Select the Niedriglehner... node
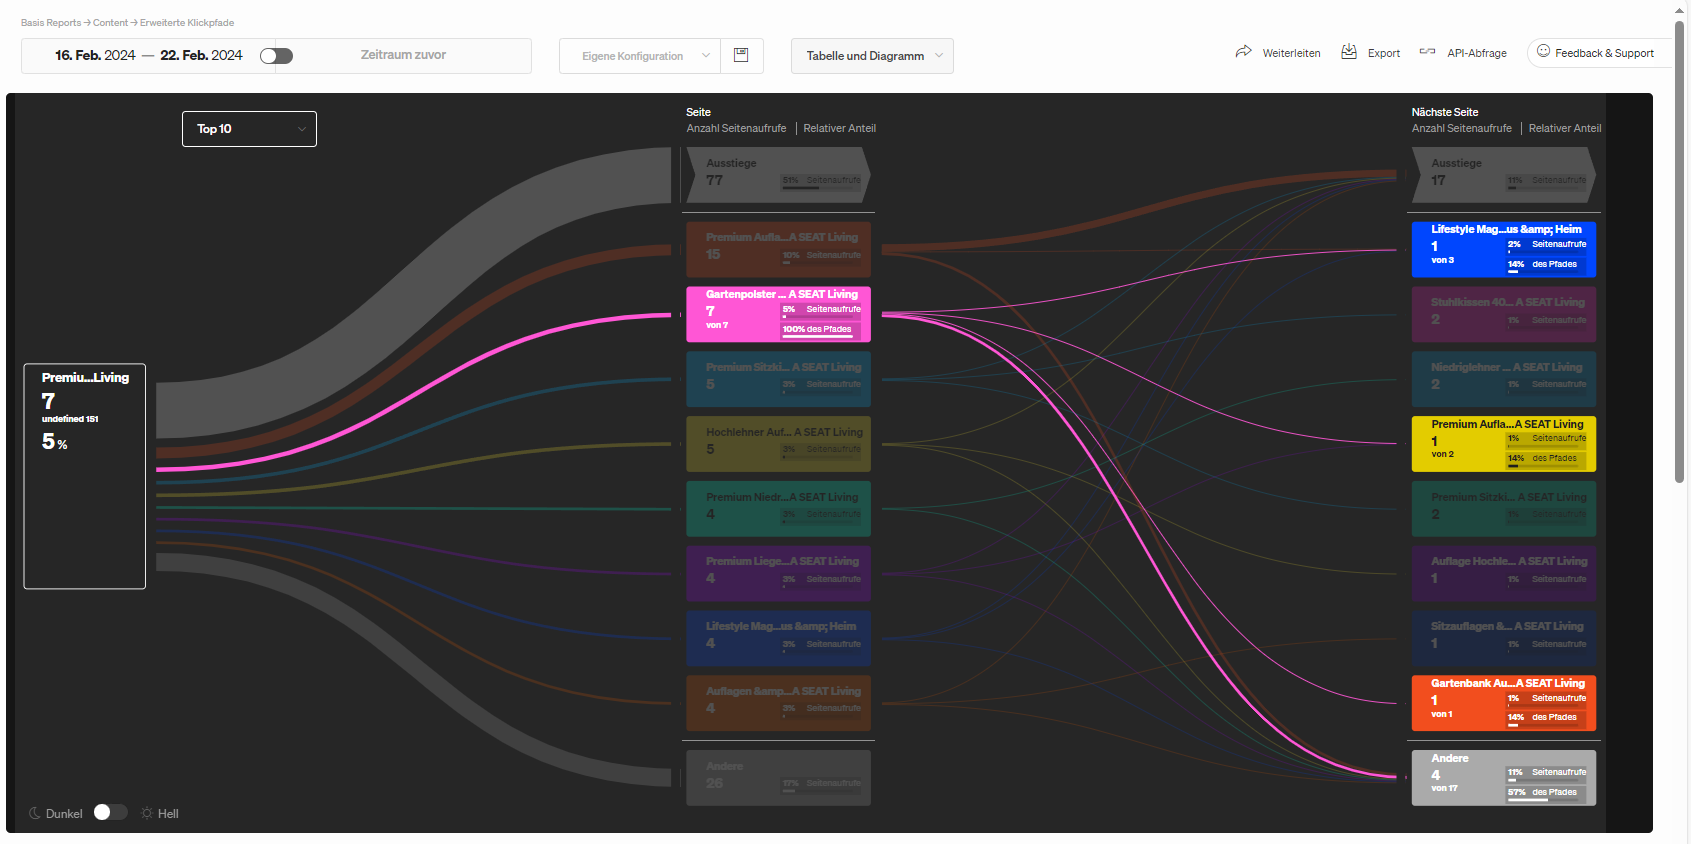This screenshot has height=844, width=1691. click(1503, 379)
